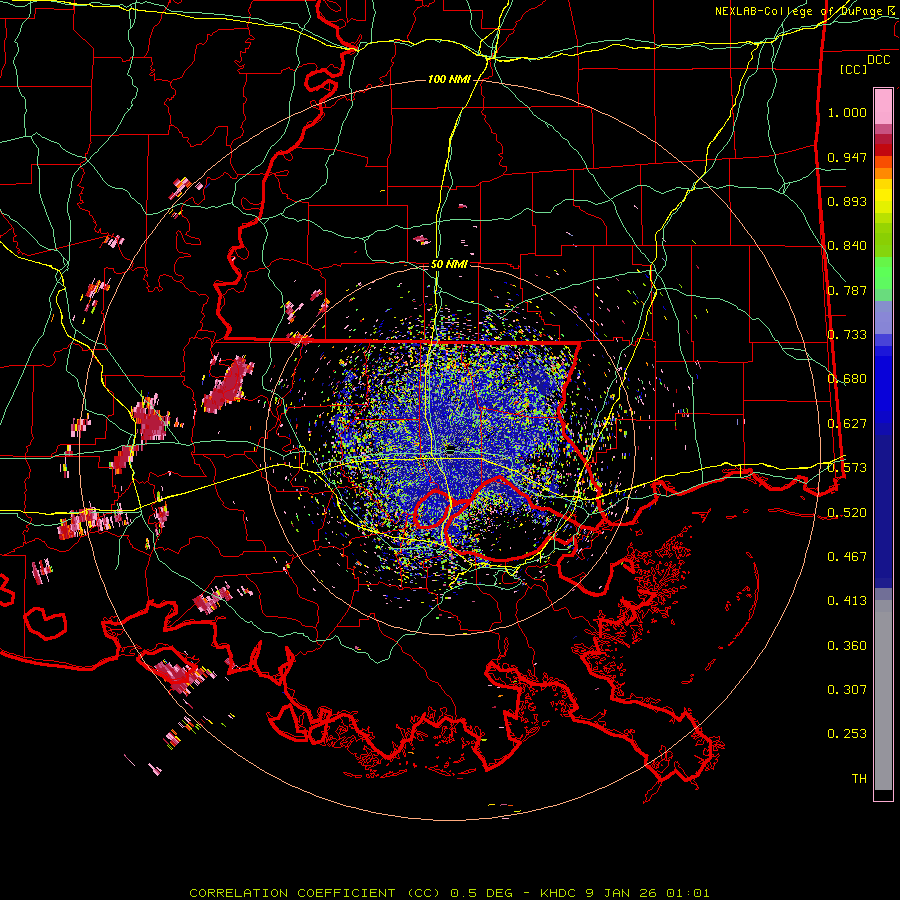The image size is (900, 900).
Task: Click the 0.627 legend value
Action: [847, 424]
